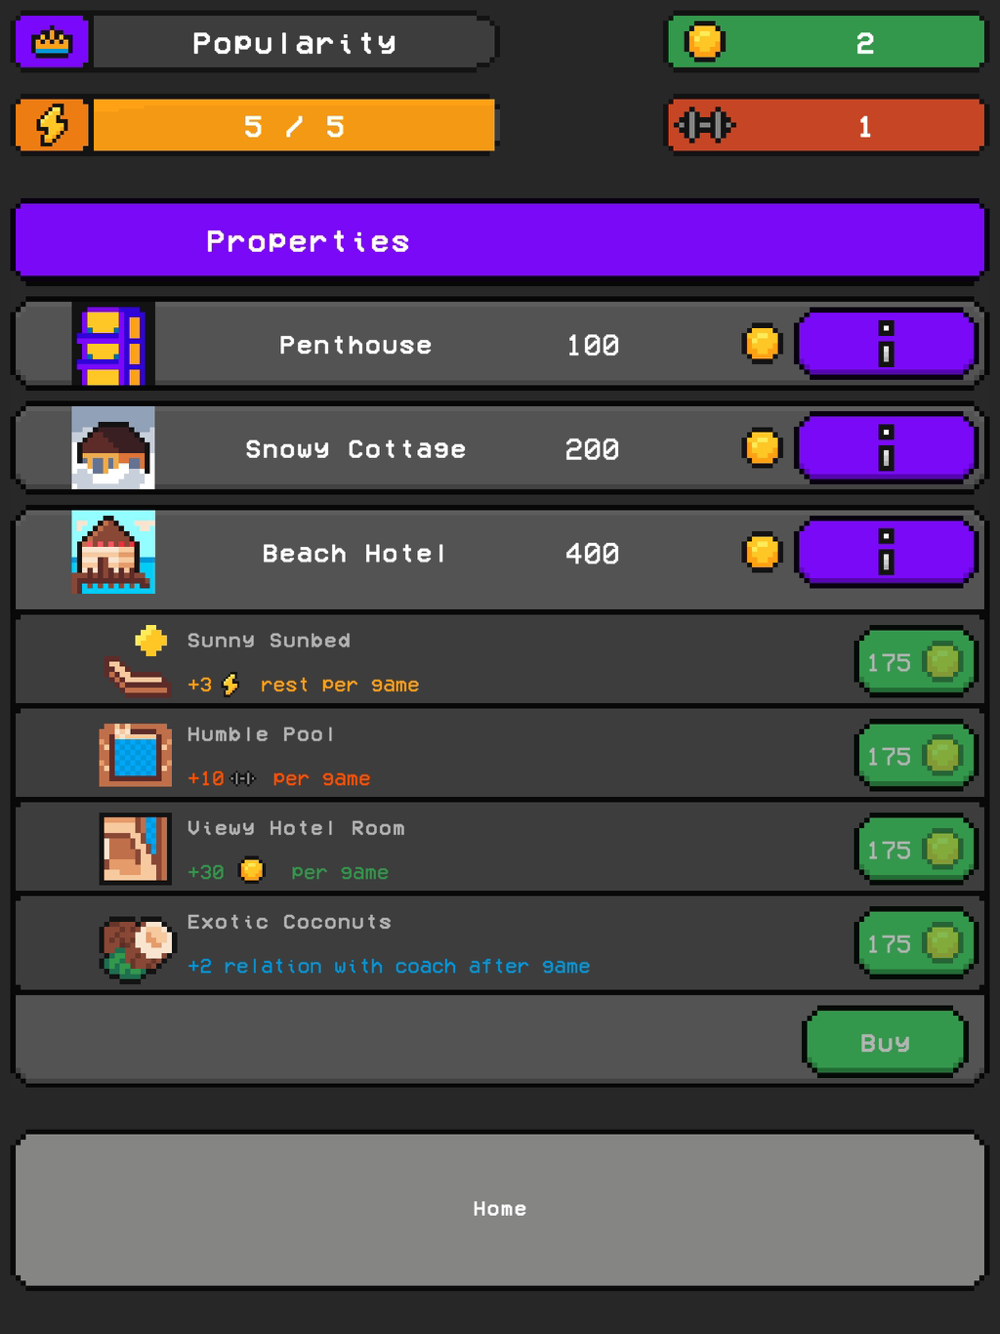Viewport: 1000px width, 1334px height.
Task: Click the orange energy progress bar
Action: (x=294, y=126)
